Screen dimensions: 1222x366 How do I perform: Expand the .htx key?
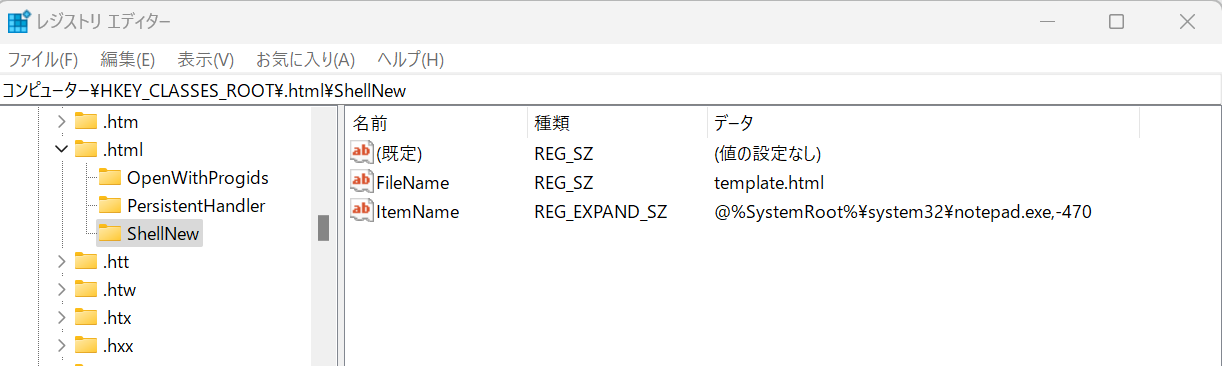coord(61,318)
